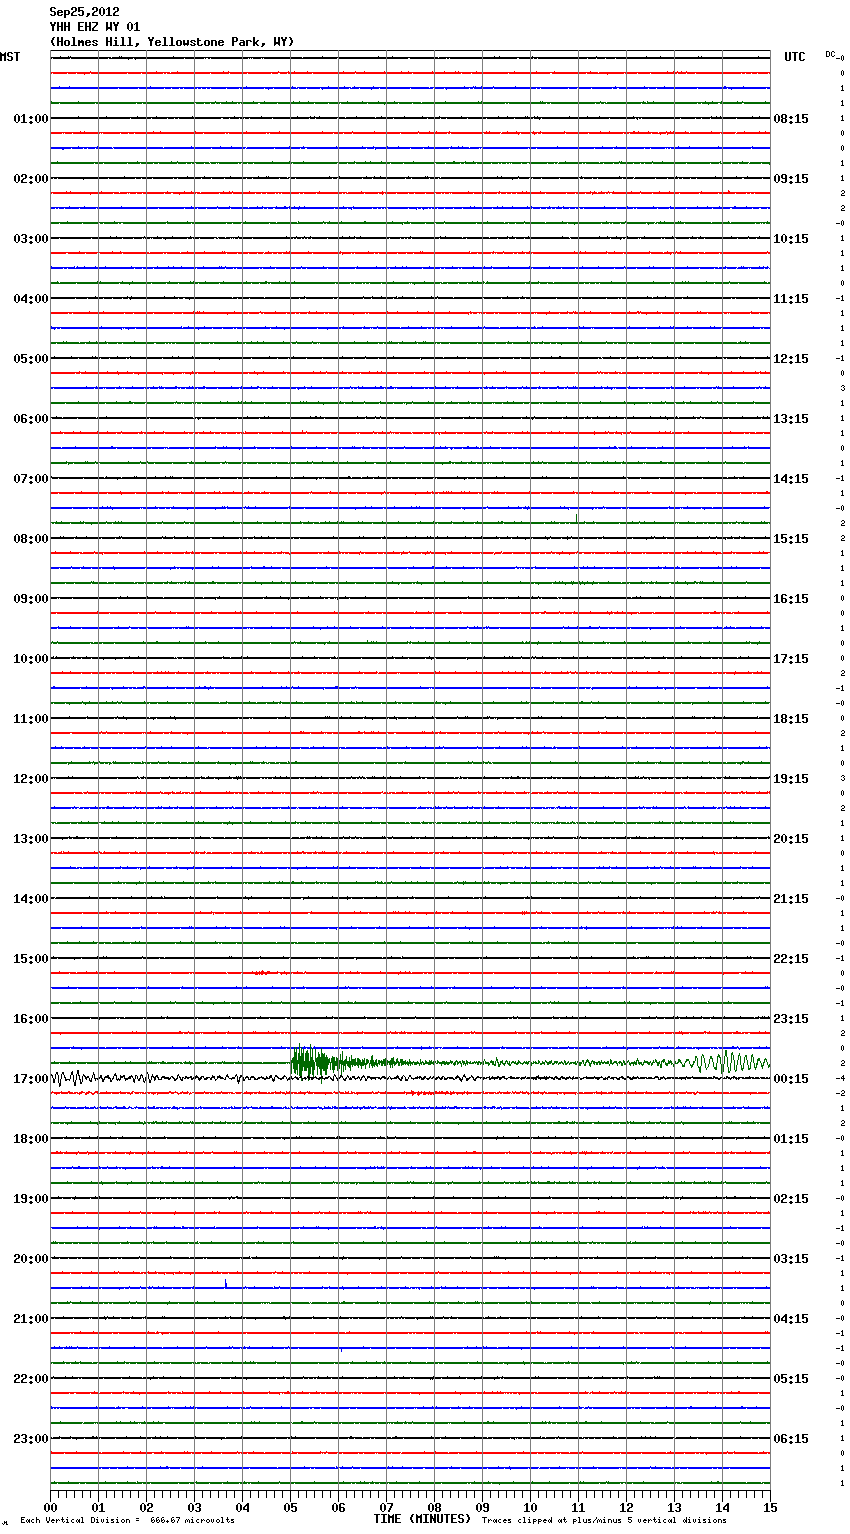
Task: Click the UTC time label "12:15"
Action: point(791,359)
